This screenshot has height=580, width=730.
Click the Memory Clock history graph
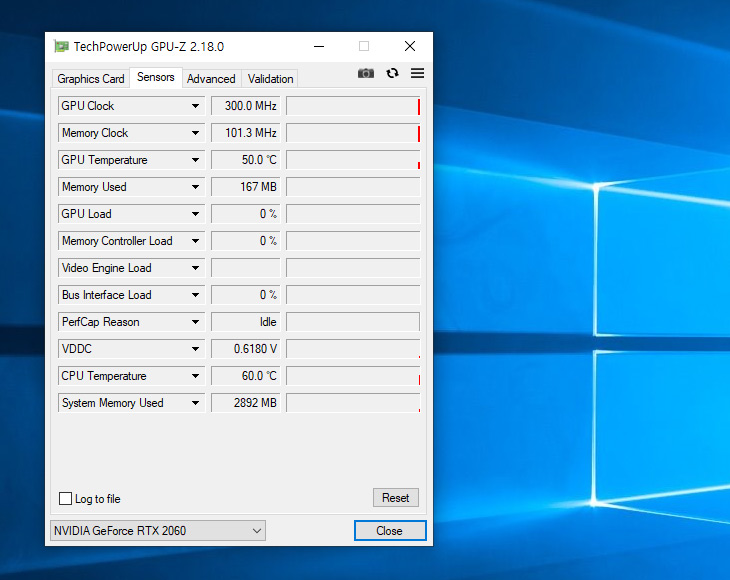point(353,133)
